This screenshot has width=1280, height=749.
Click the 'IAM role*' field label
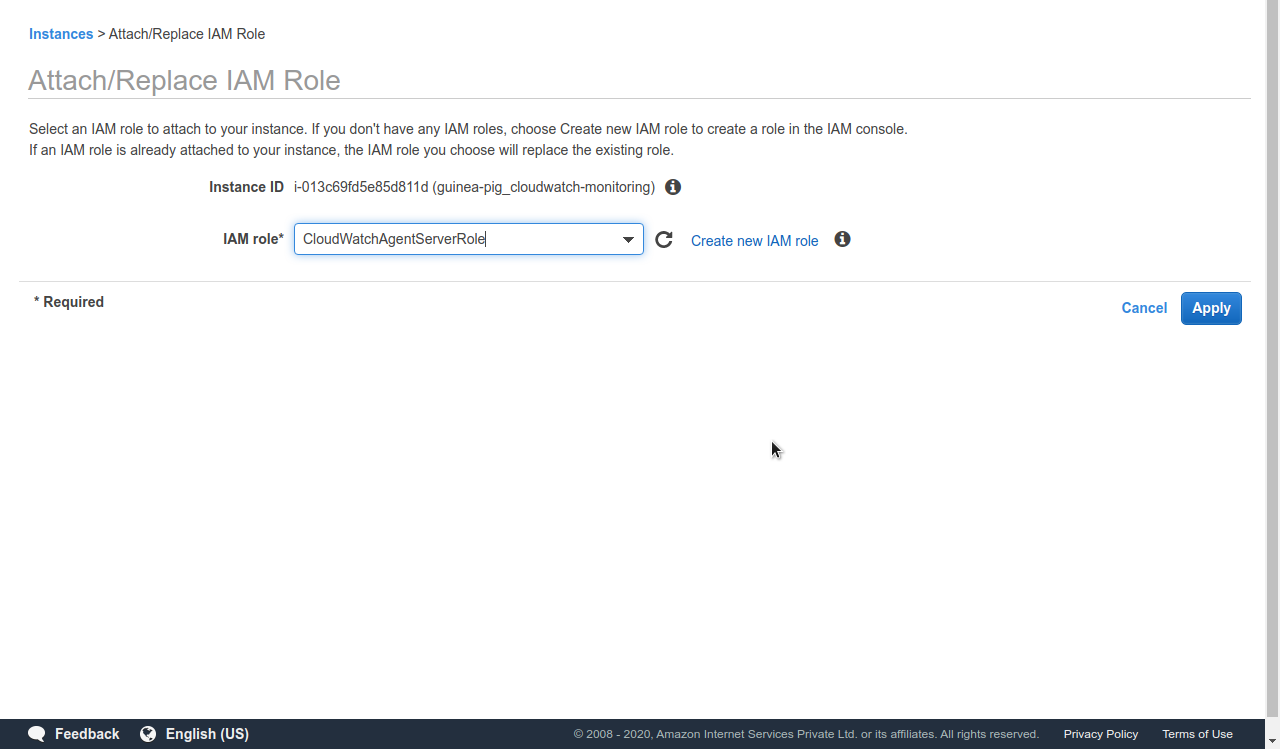pos(253,239)
